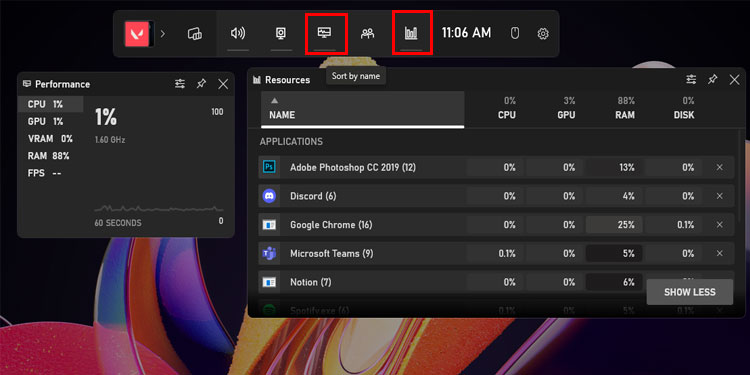The width and height of the screenshot is (750, 375).
Task: Select the VRAM 0% metric
Action: pyautogui.click(x=50, y=139)
